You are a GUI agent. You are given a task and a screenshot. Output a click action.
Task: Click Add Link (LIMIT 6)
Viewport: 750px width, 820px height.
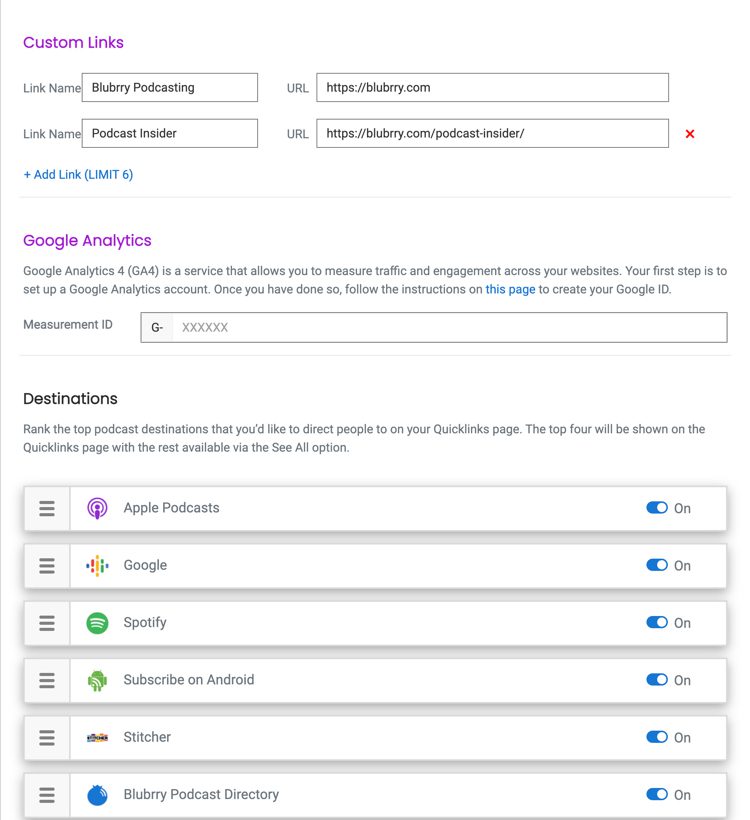coord(78,175)
